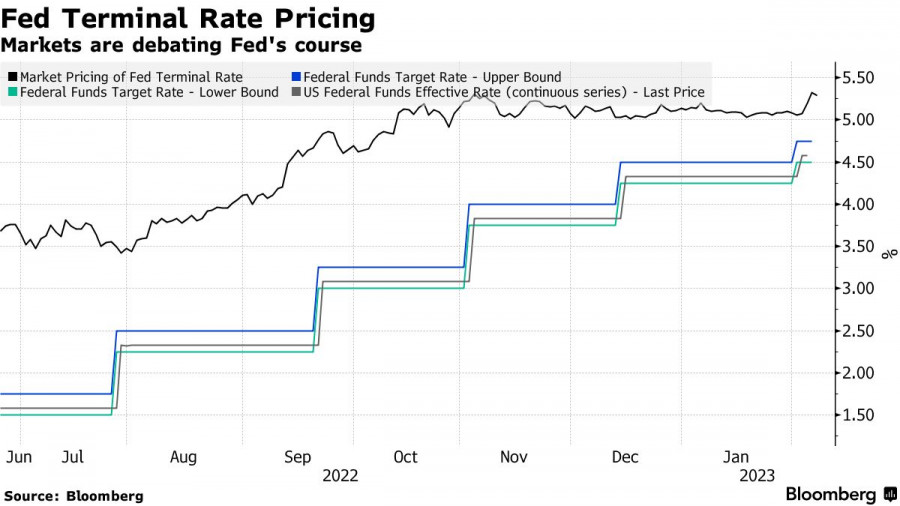Click the blue Upper Bound legend swatch

(x=295, y=76)
